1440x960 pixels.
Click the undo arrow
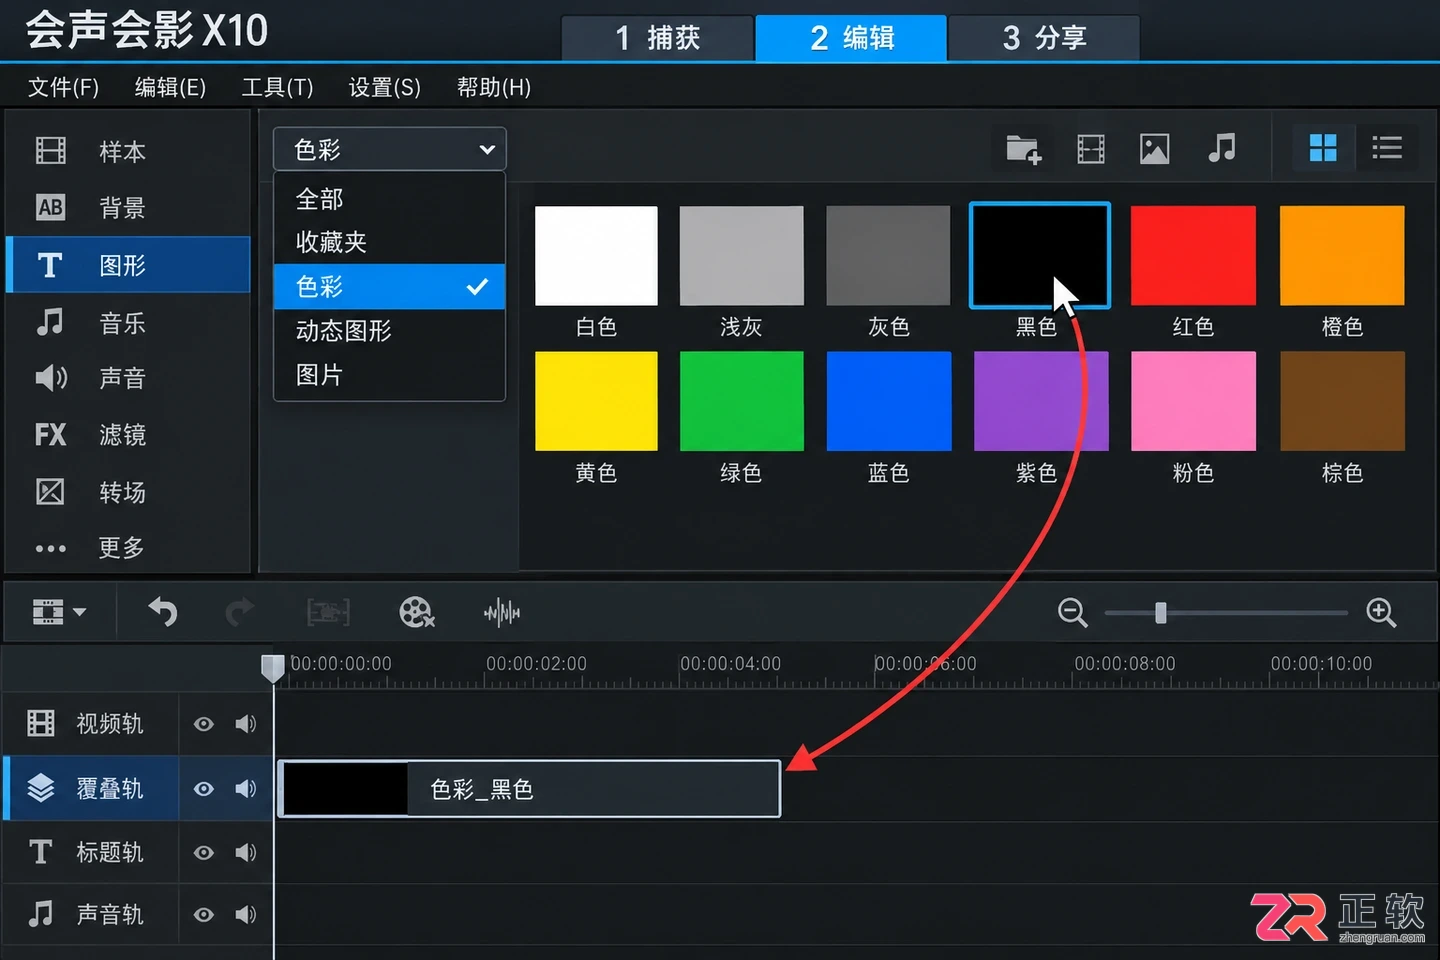pos(163,611)
